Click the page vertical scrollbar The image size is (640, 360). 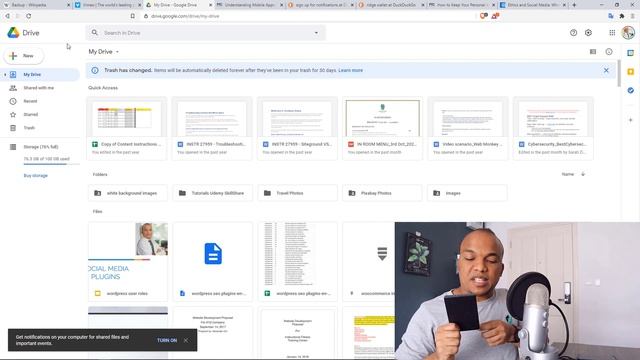pos(619,73)
